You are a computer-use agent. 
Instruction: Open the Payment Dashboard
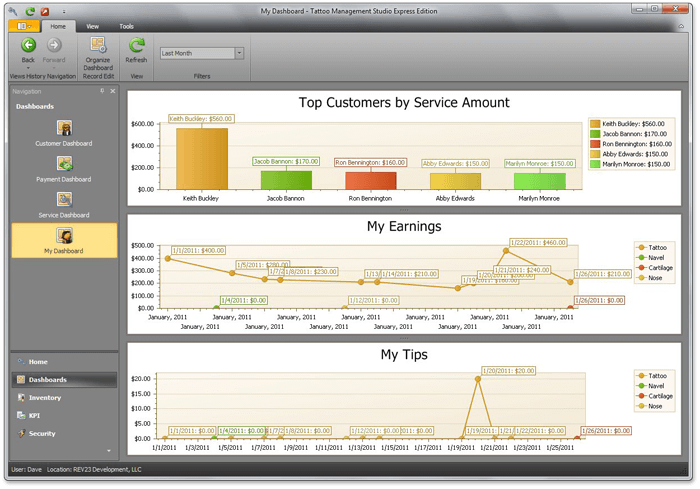click(x=64, y=164)
